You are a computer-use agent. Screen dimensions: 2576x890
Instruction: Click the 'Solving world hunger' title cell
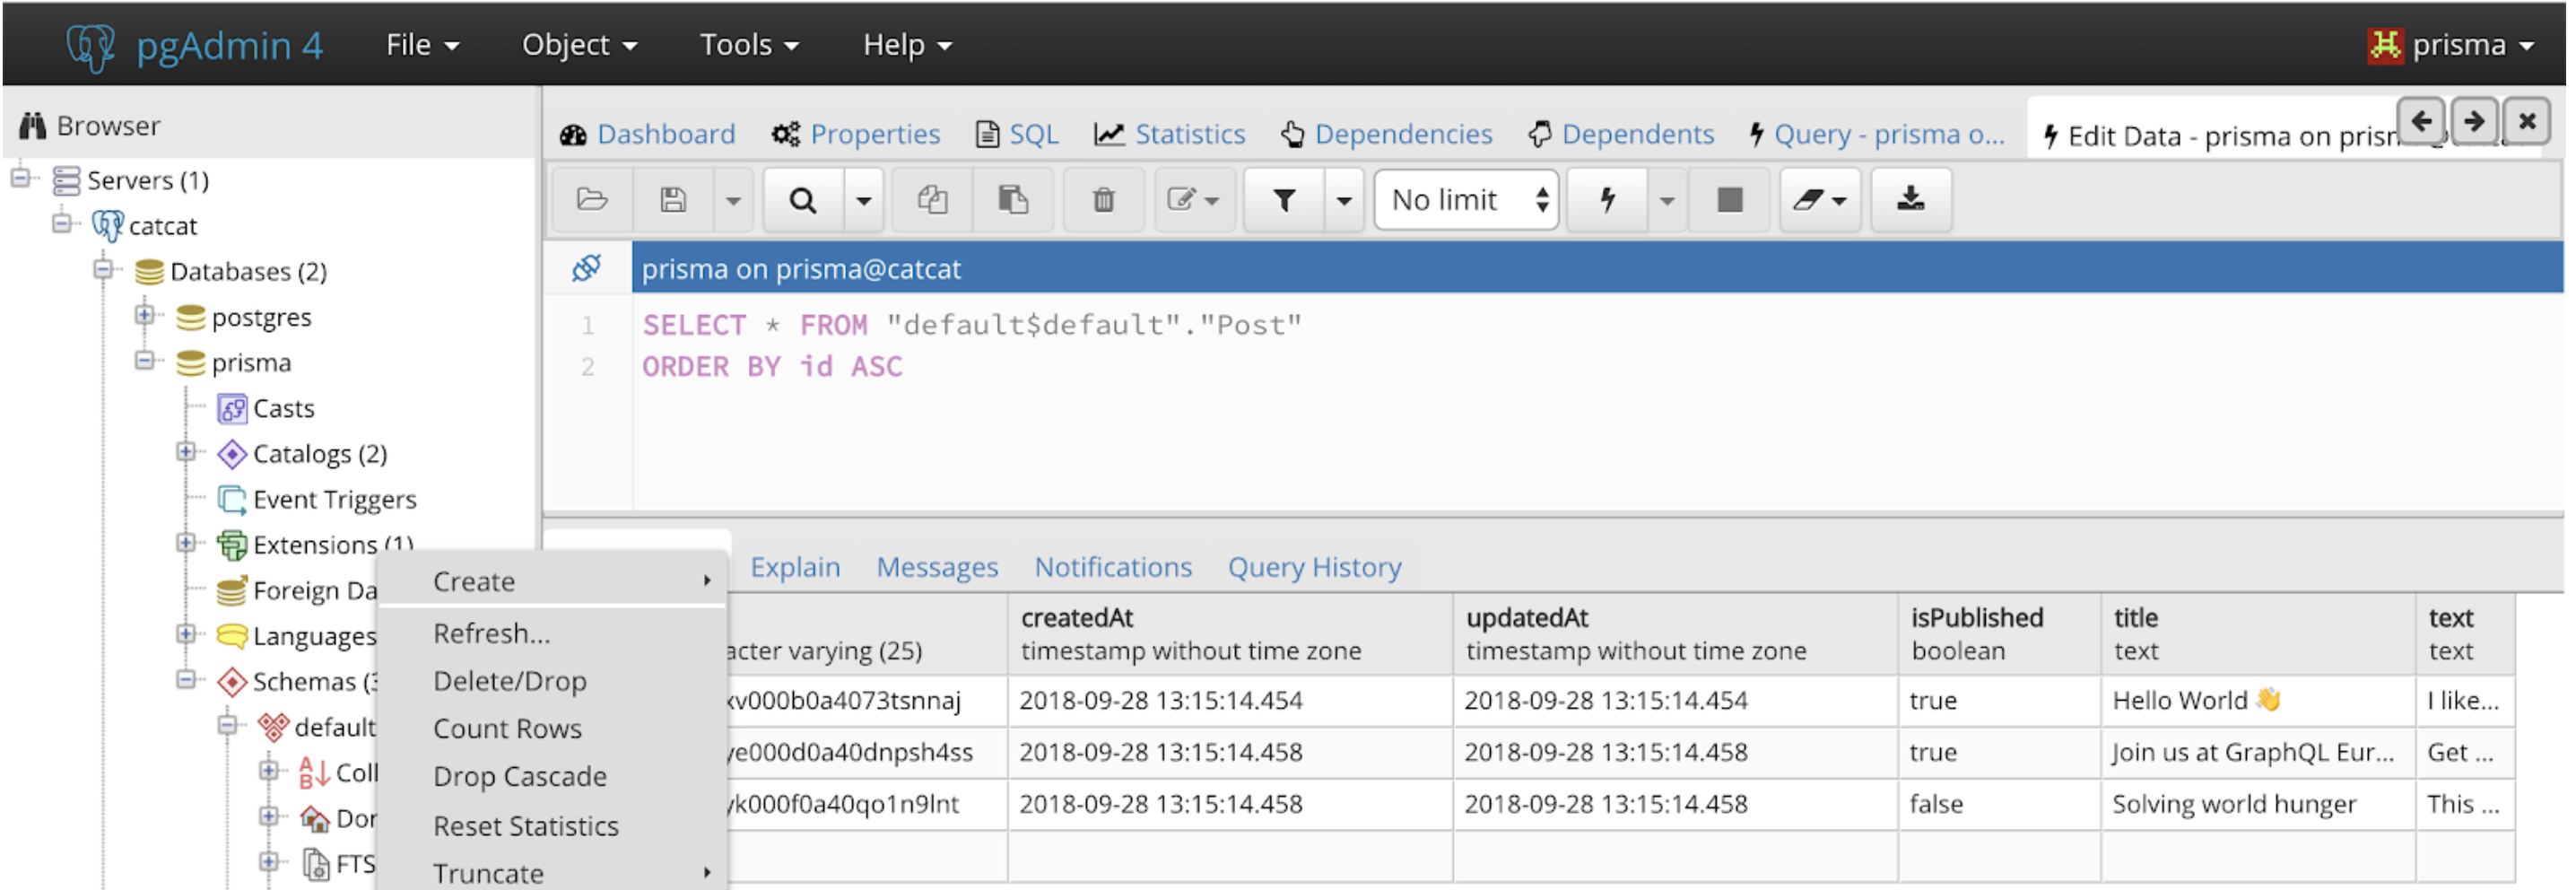(x=2258, y=805)
